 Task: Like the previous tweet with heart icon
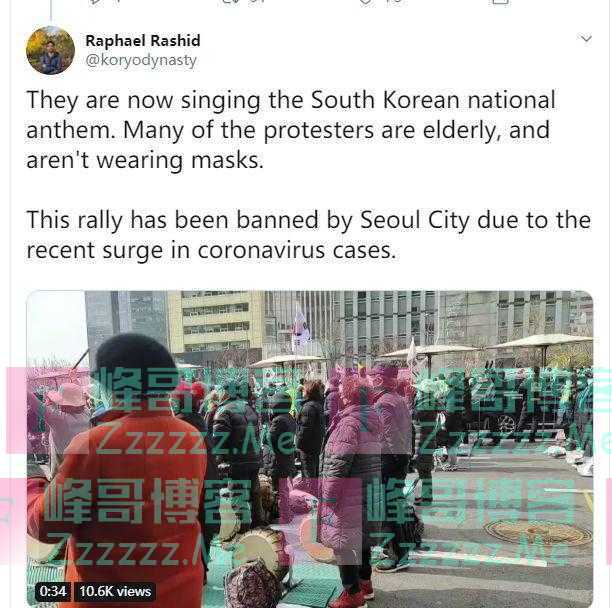[366, 2]
